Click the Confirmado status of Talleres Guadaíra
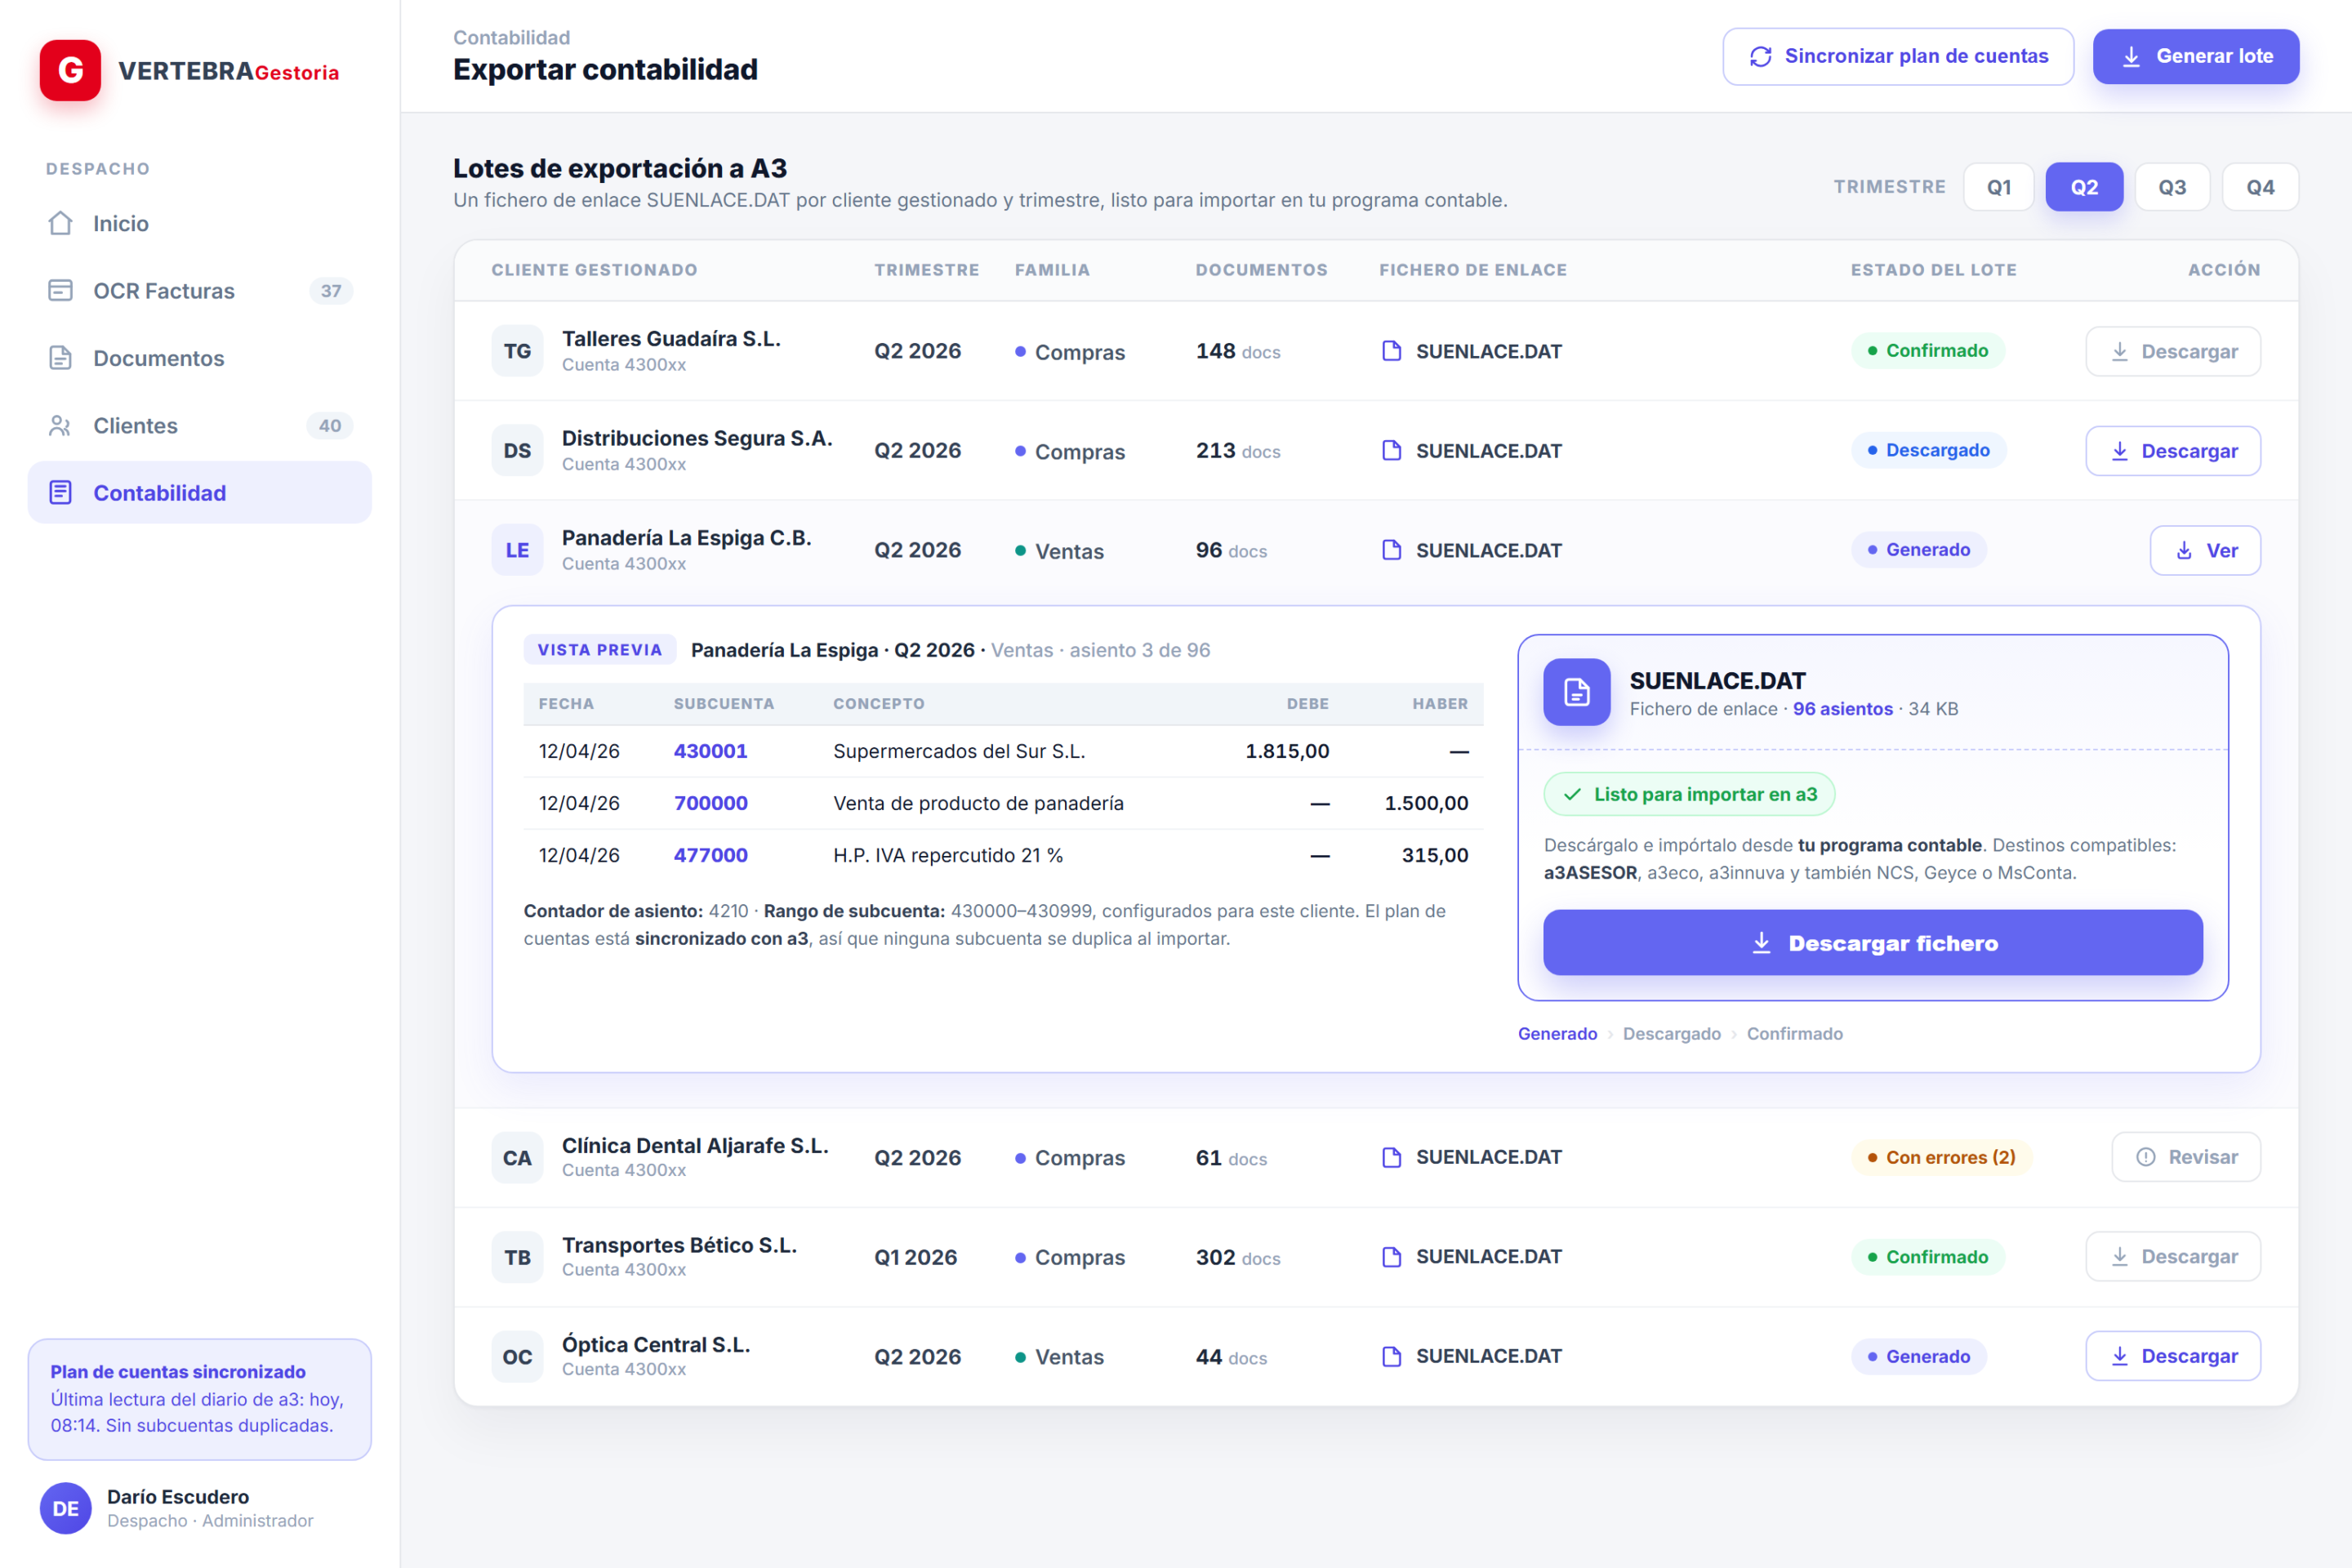Screen dimensions: 2352x1568 pos(1927,351)
